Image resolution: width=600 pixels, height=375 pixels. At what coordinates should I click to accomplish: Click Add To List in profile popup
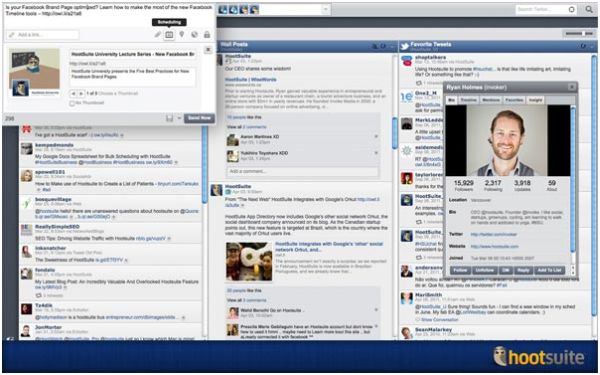(x=549, y=270)
